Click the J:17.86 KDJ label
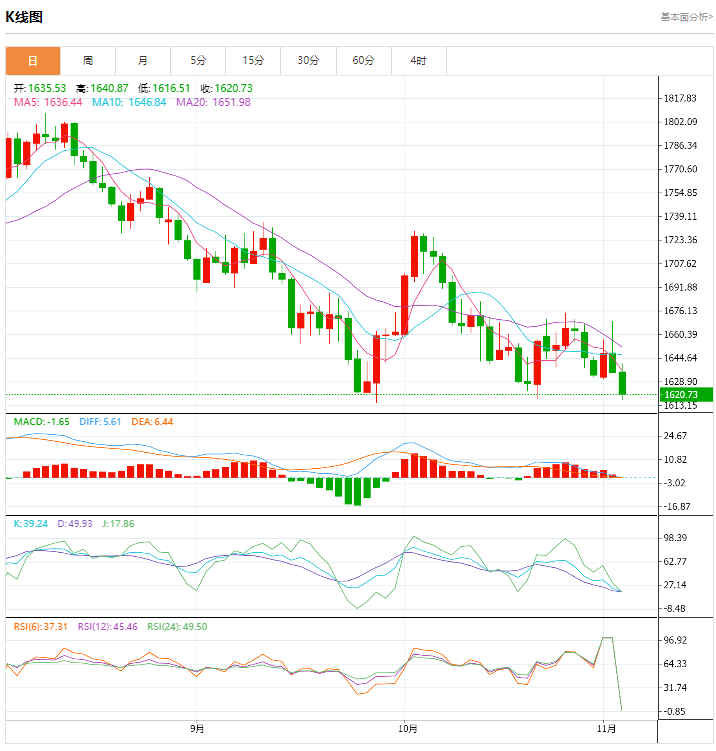Image resolution: width=716 pixels, height=751 pixels. click(x=118, y=524)
